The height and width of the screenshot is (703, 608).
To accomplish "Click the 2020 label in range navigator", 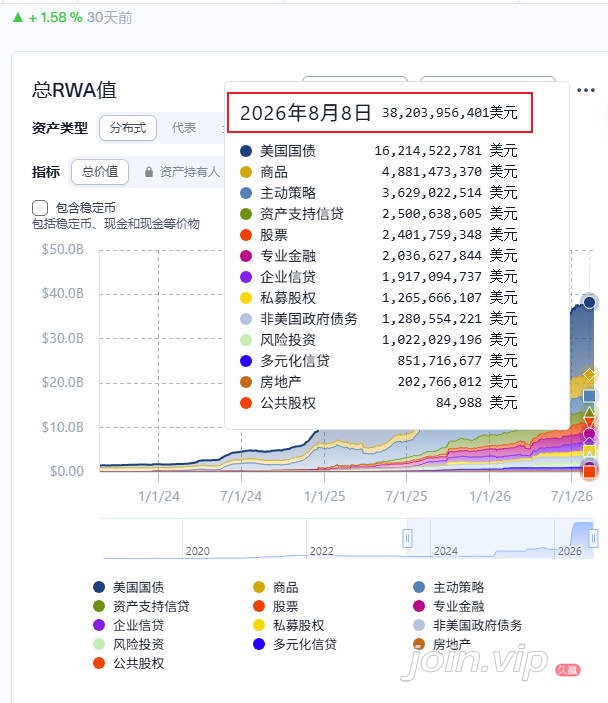I will pyautogui.click(x=198, y=551).
